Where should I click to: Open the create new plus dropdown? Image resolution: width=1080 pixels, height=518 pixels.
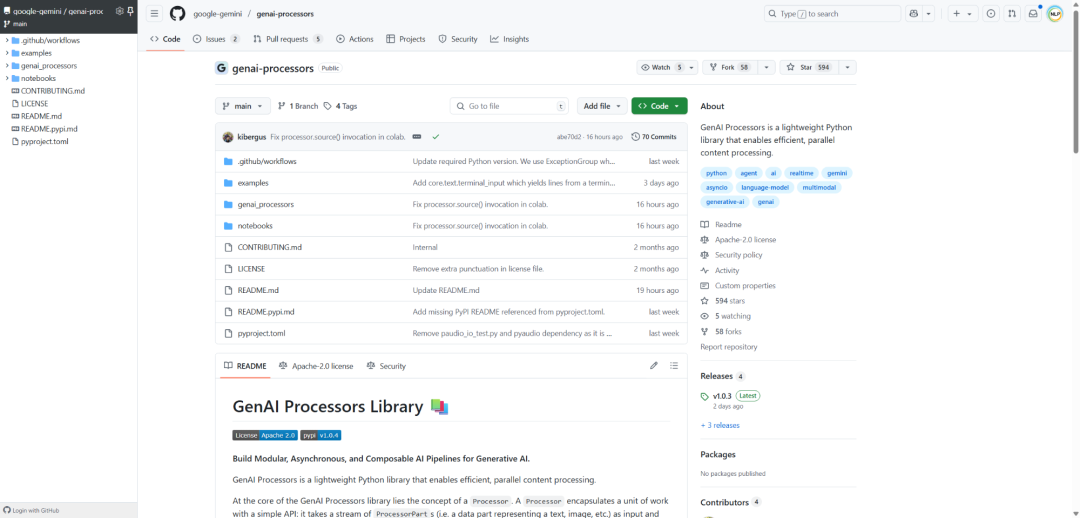[963, 14]
